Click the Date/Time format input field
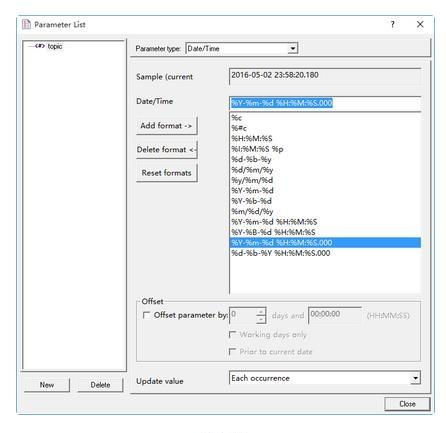Image resolution: width=446 pixels, height=433 pixels. pyautogui.click(x=325, y=103)
